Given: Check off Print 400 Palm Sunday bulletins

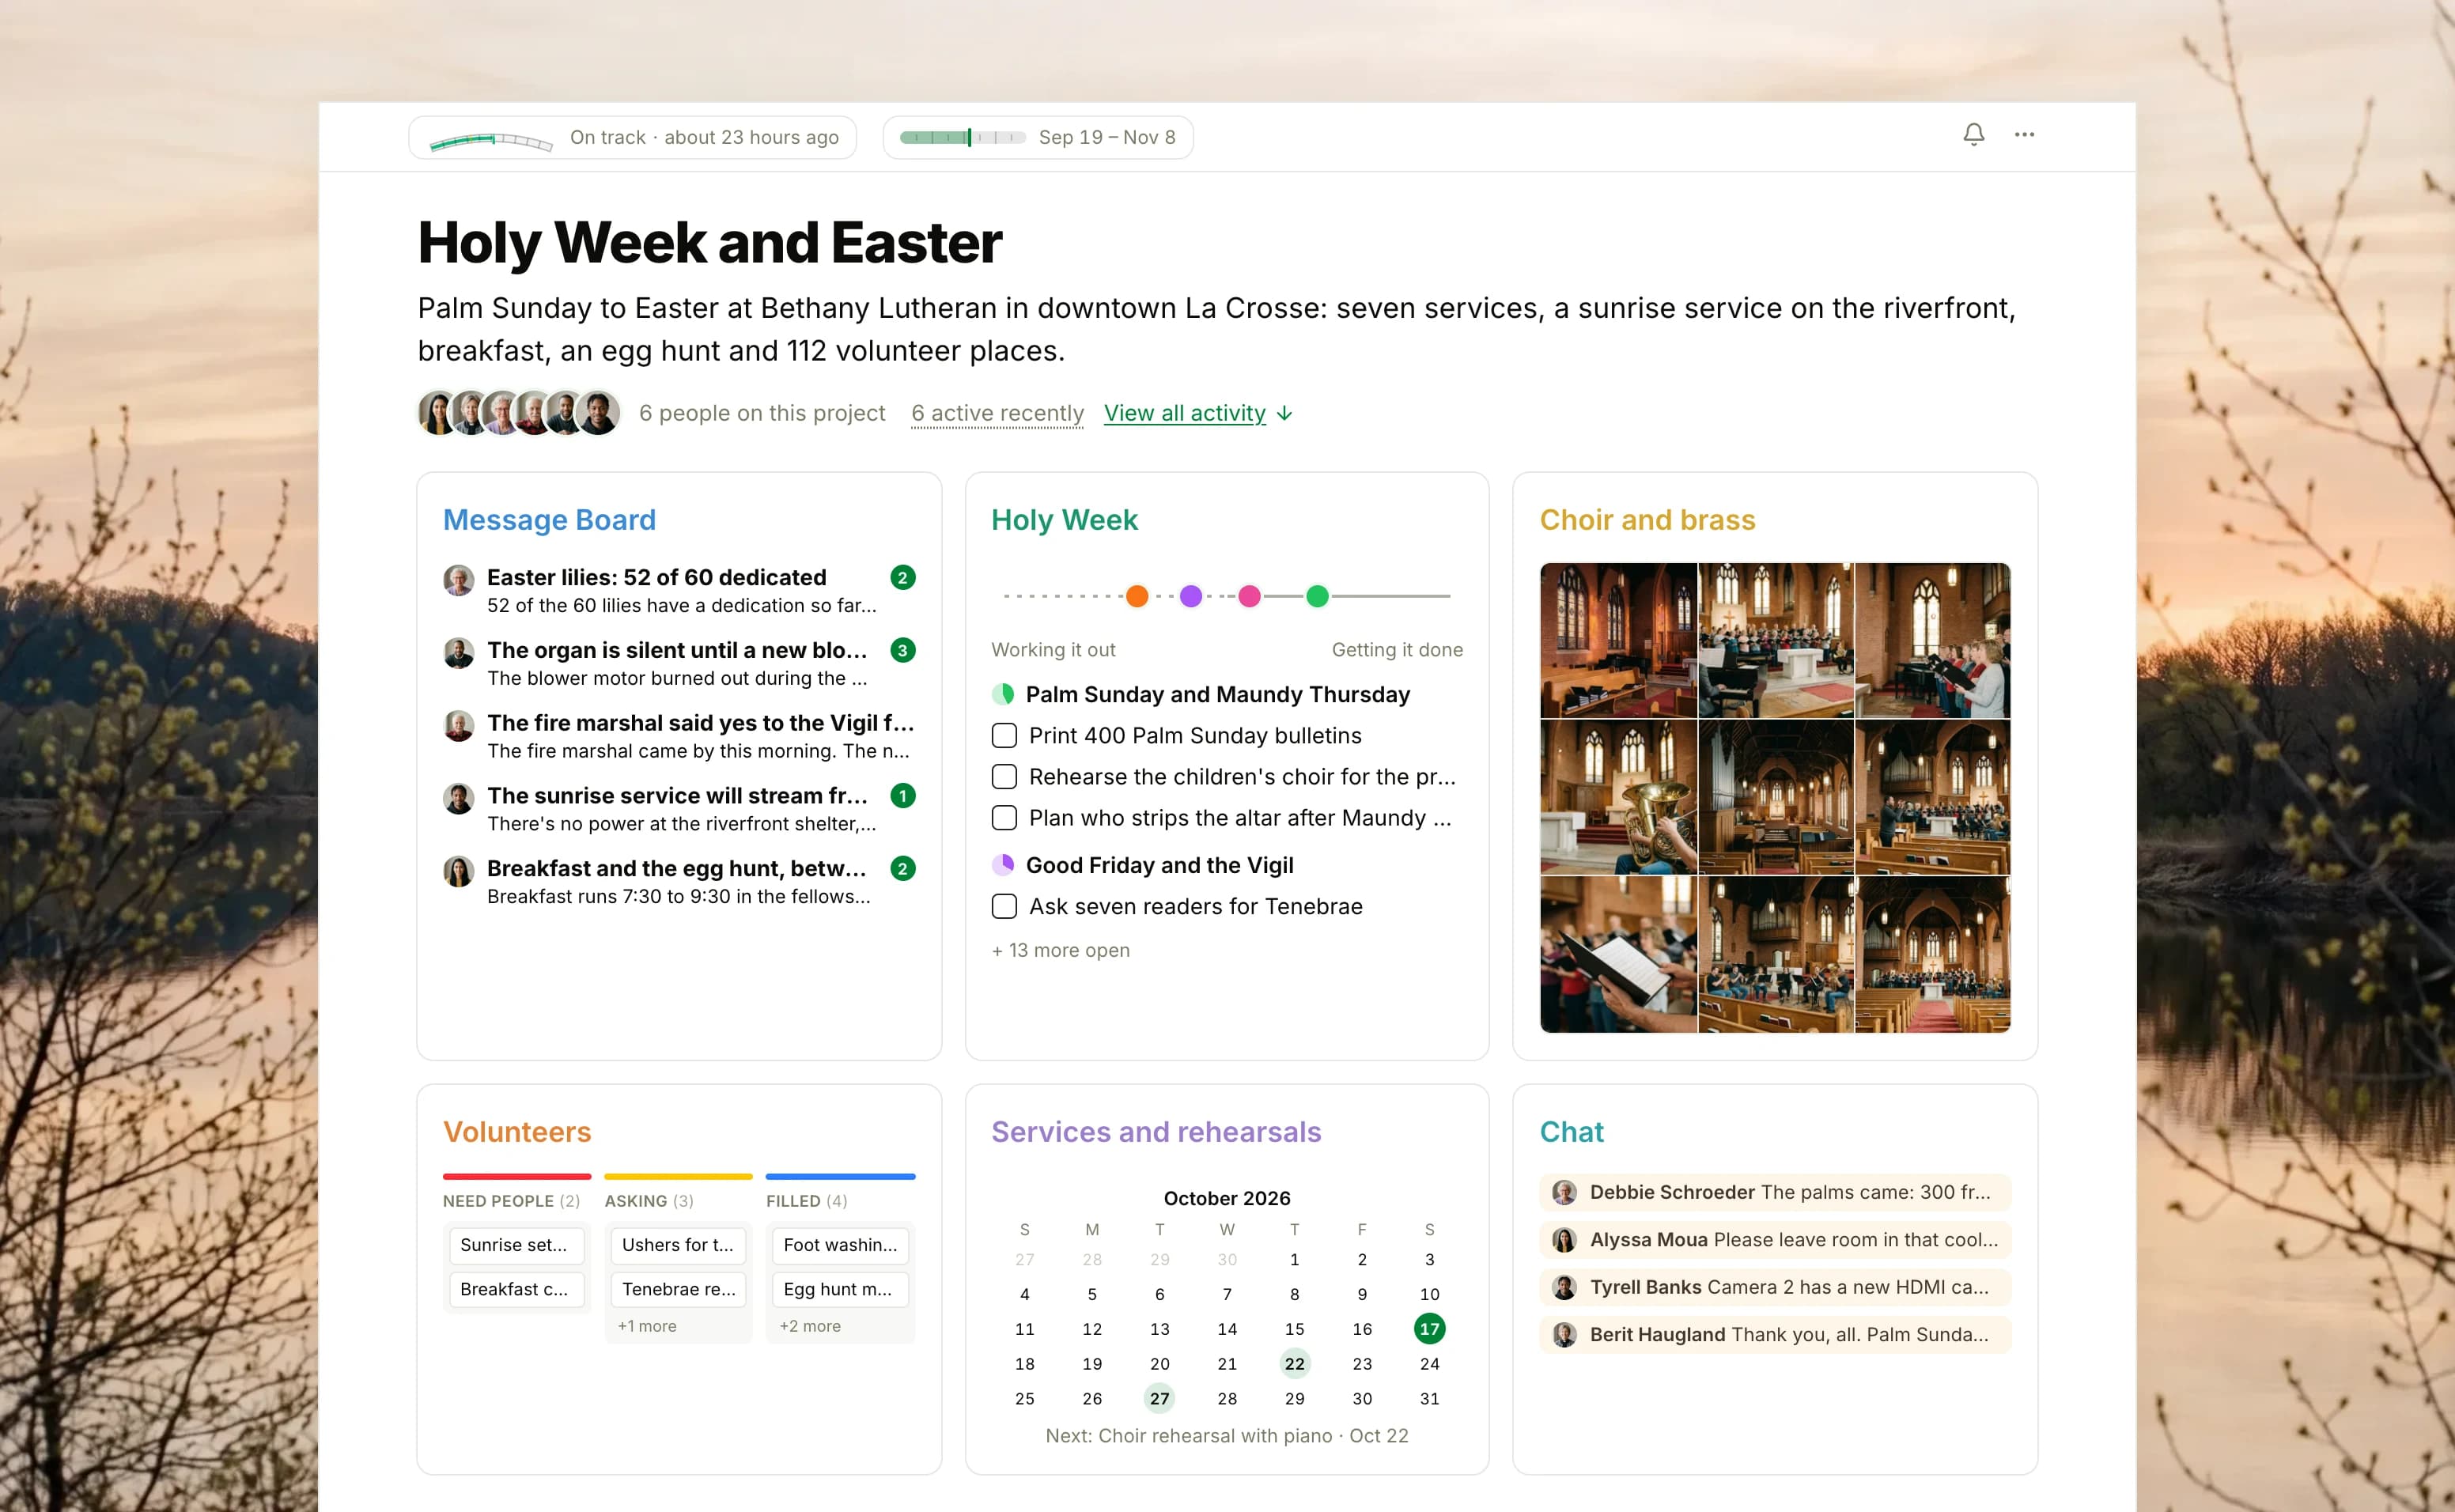Looking at the screenshot, I should [x=1004, y=736].
